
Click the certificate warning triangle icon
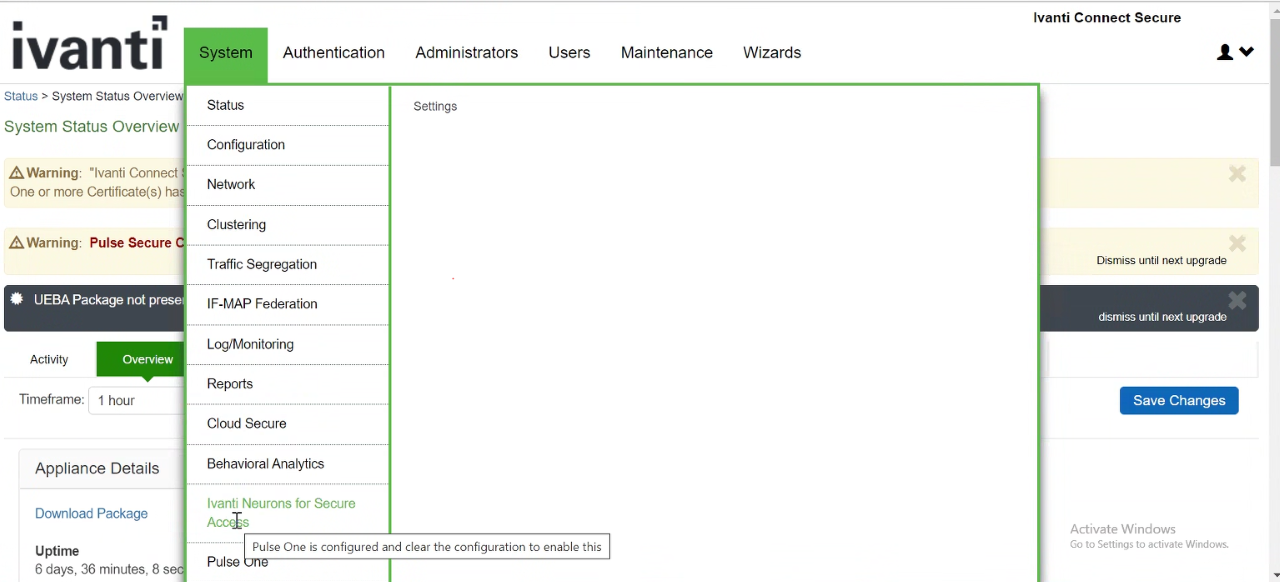coord(17,172)
